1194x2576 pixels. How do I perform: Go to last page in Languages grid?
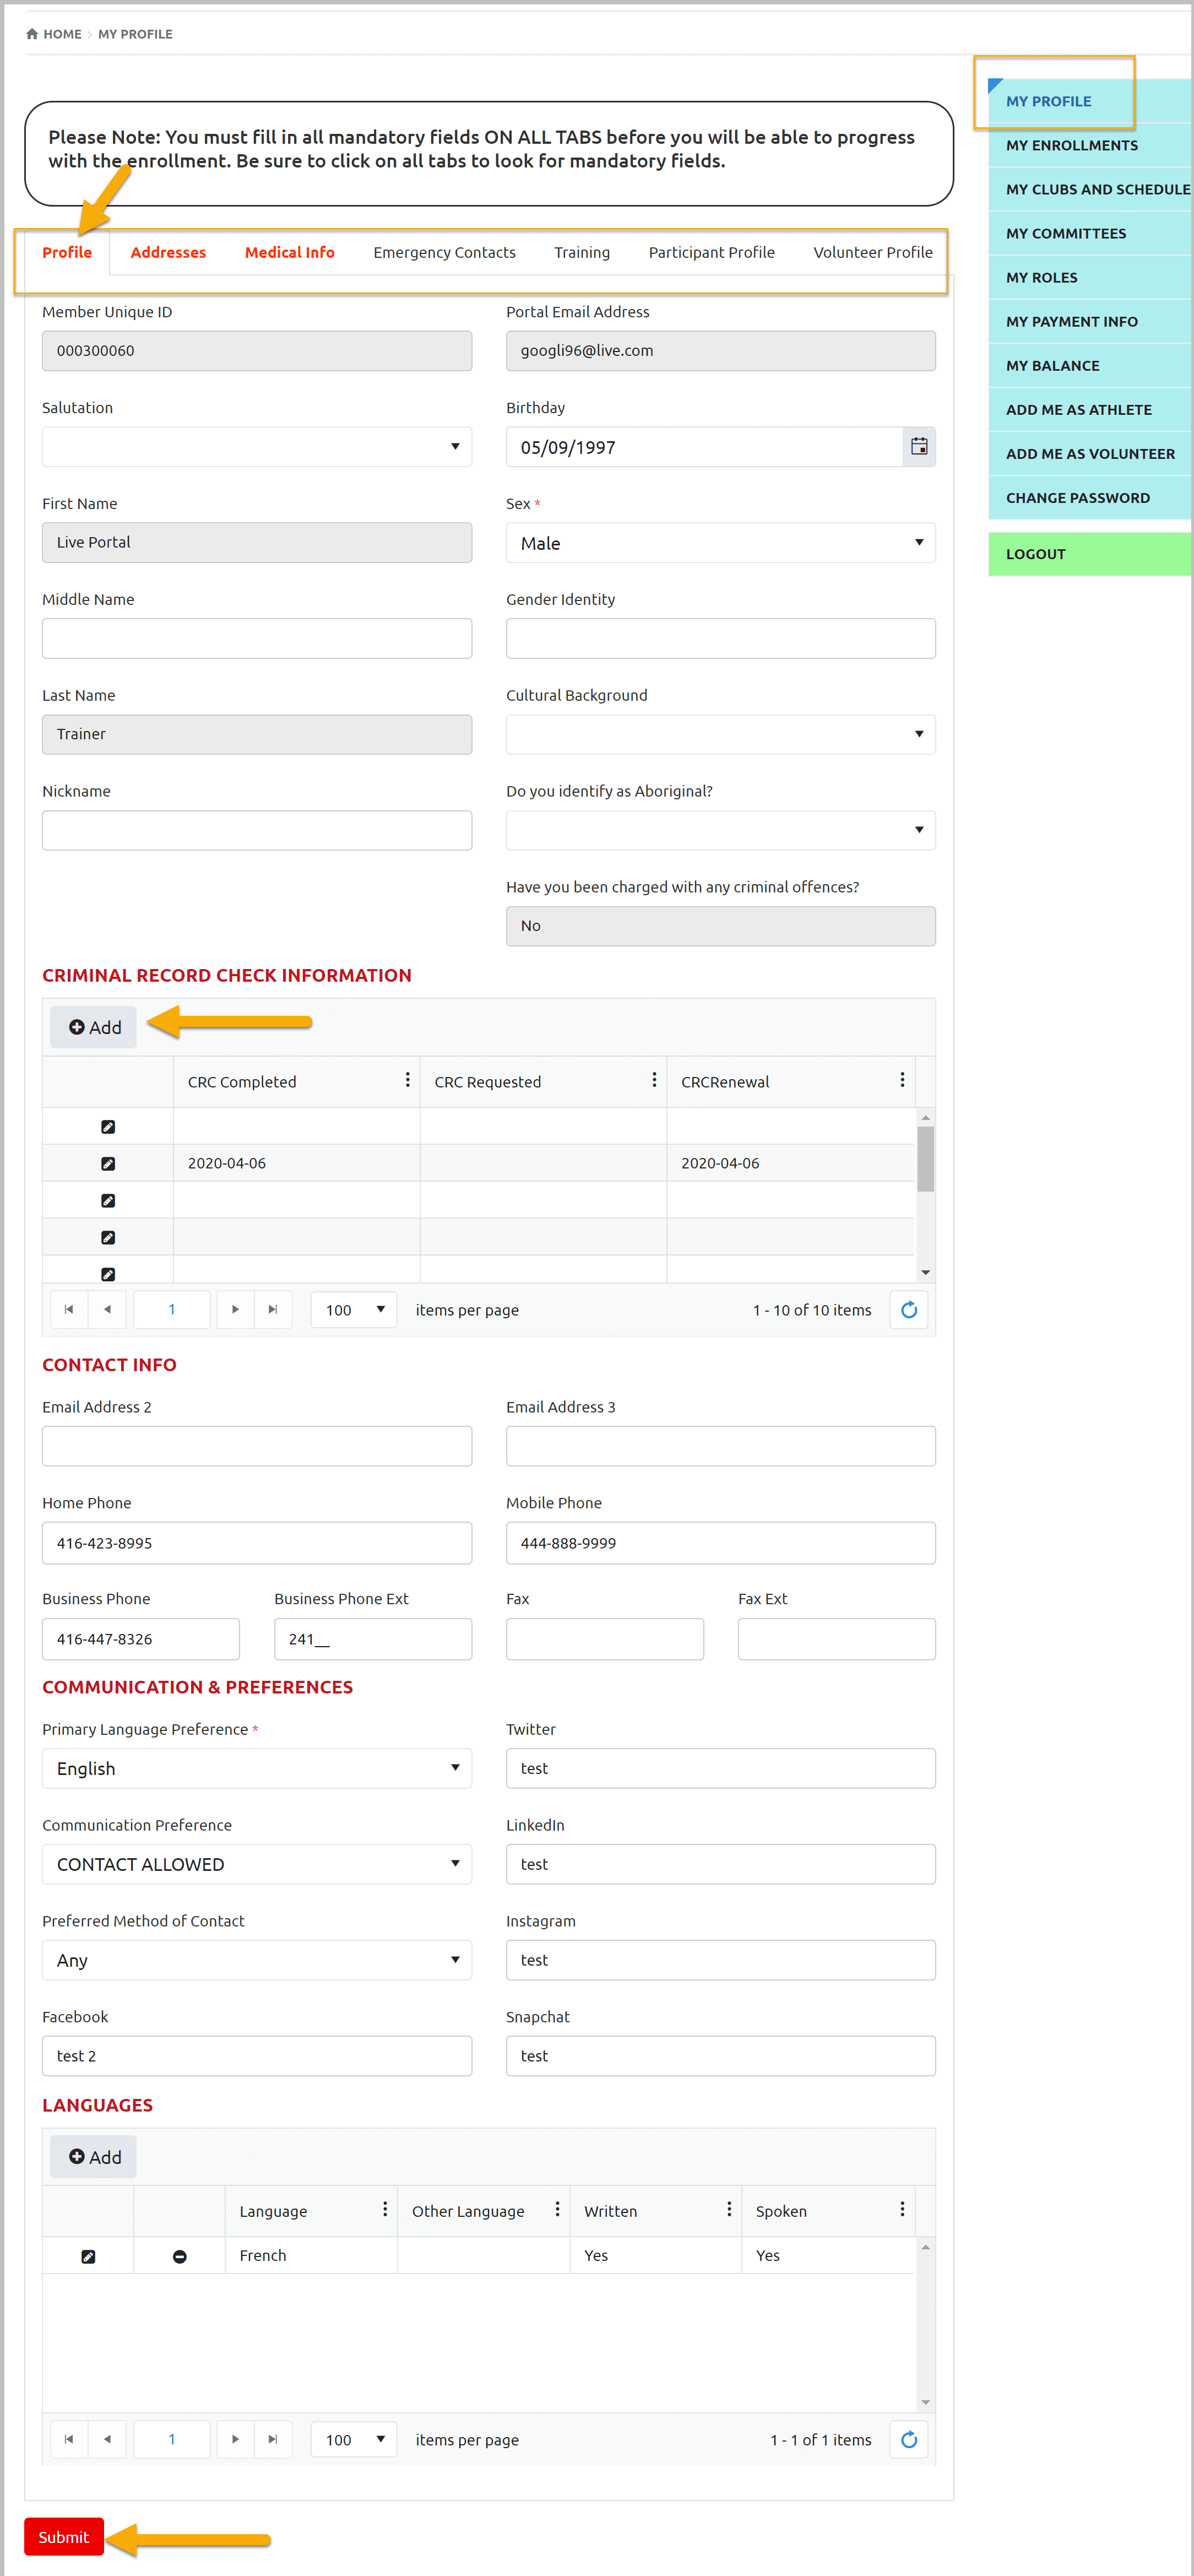tap(273, 2439)
